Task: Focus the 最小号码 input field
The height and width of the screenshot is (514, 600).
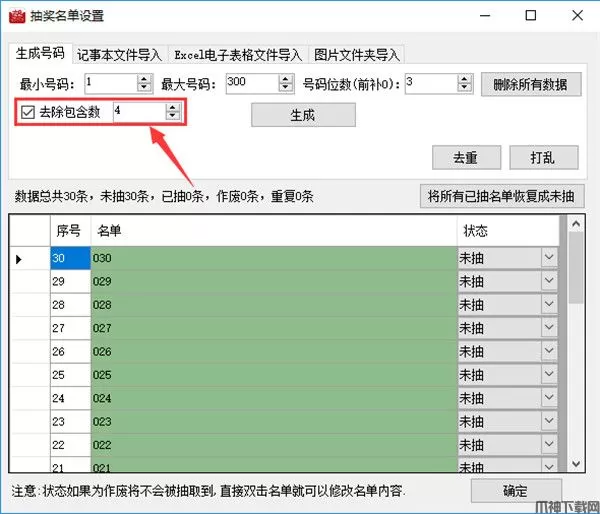Action: [111, 83]
